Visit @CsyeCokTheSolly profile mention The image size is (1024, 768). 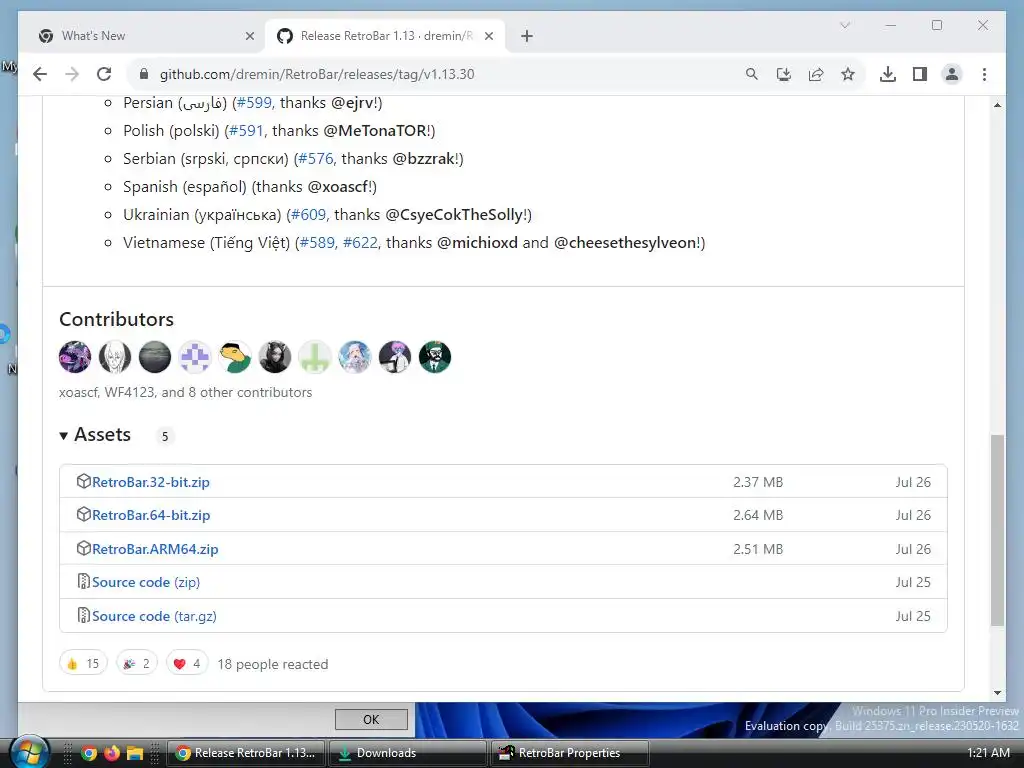[455, 215]
